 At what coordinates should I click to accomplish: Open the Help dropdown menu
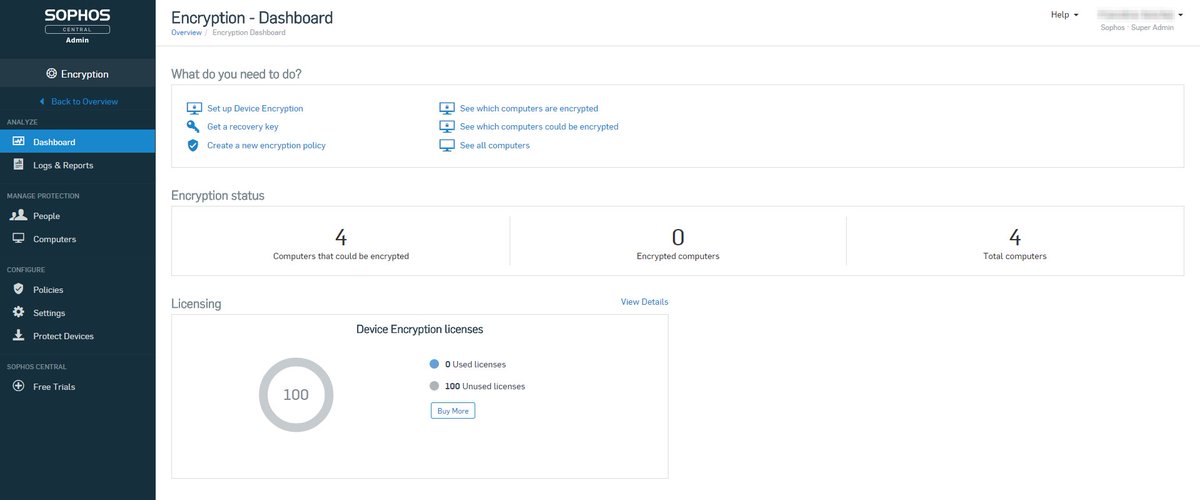click(1064, 15)
